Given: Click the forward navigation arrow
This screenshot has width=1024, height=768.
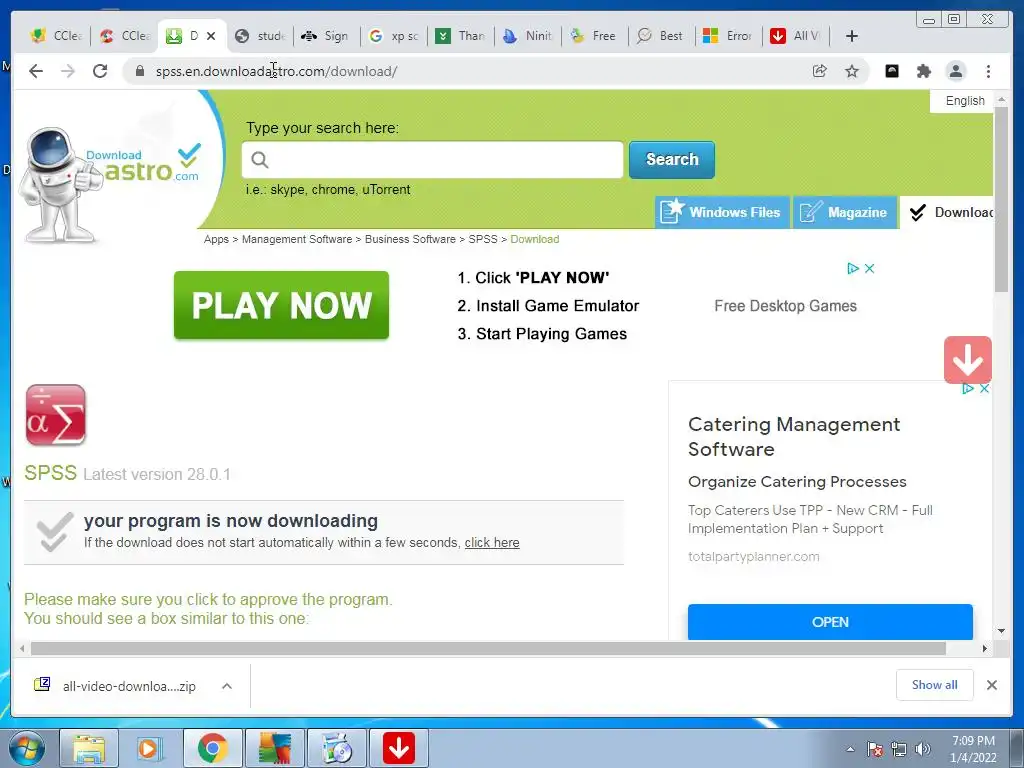Looking at the screenshot, I should coord(68,71).
